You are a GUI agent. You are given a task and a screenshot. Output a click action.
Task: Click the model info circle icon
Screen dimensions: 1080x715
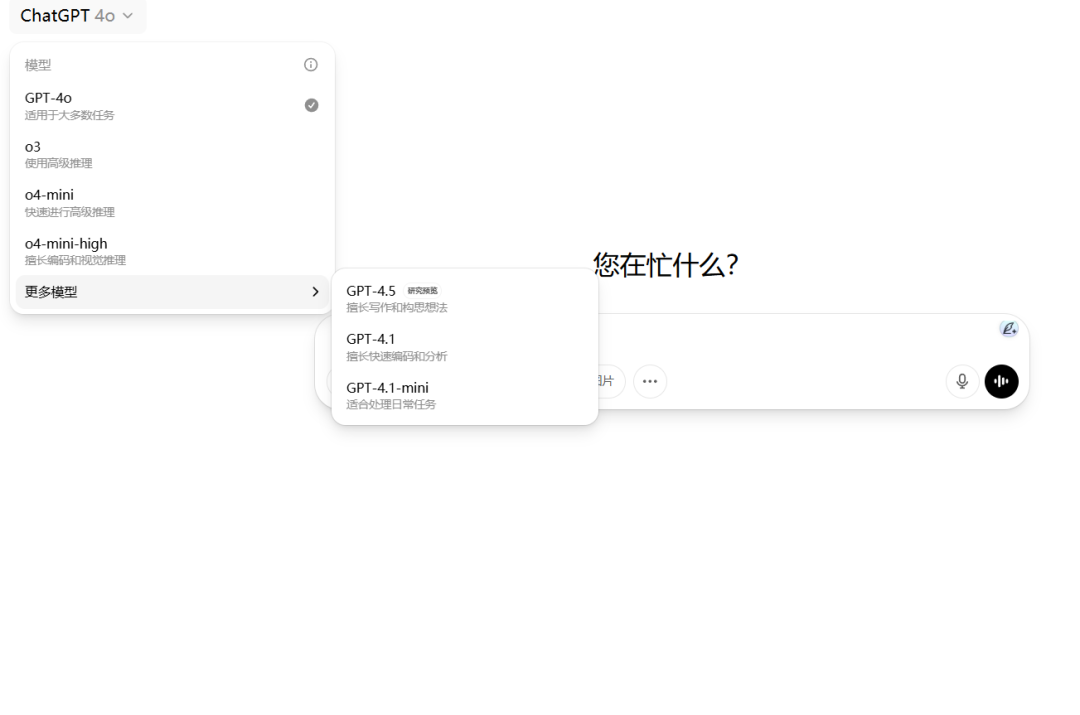pyautogui.click(x=311, y=65)
